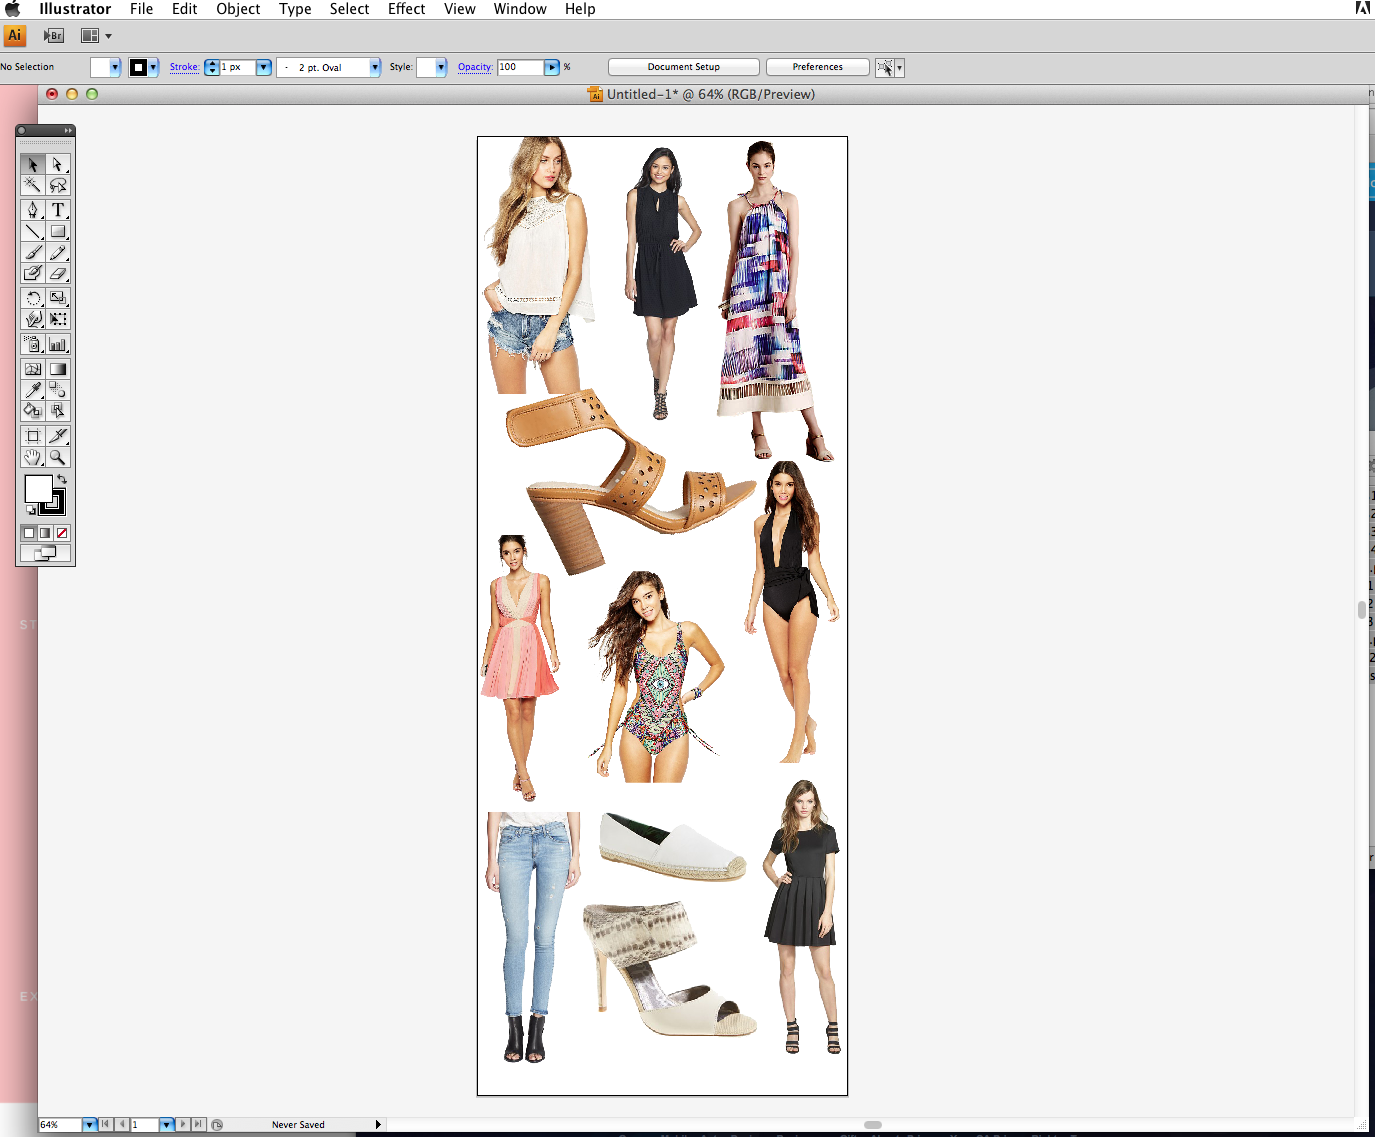
Task: Open the Style dropdown
Action: [441, 67]
